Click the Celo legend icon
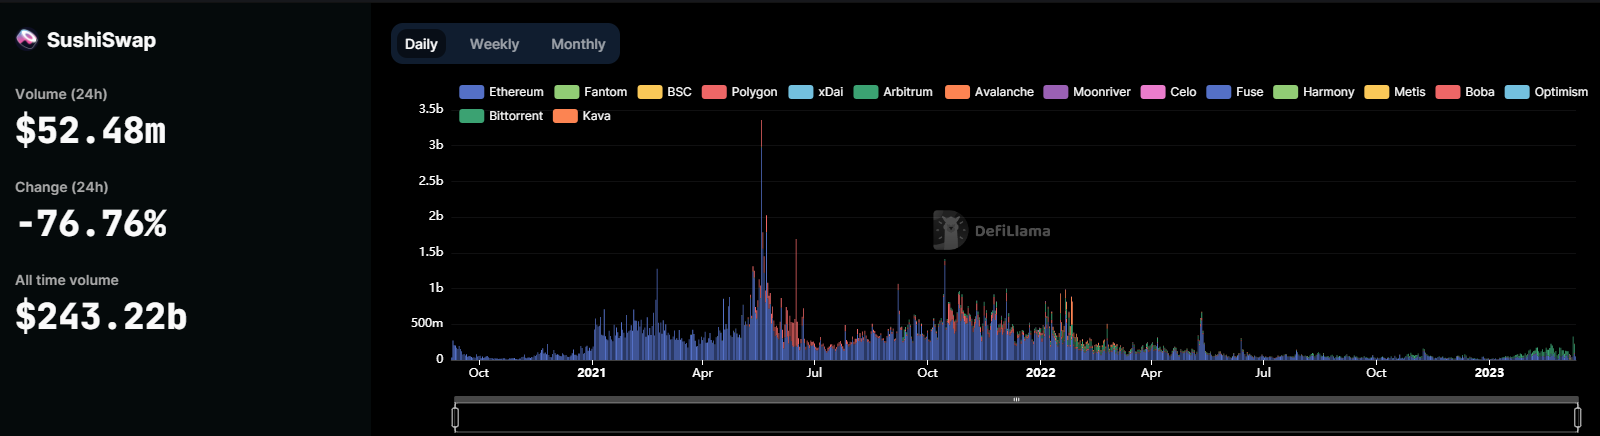This screenshot has height=436, width=1600. coord(1153,92)
